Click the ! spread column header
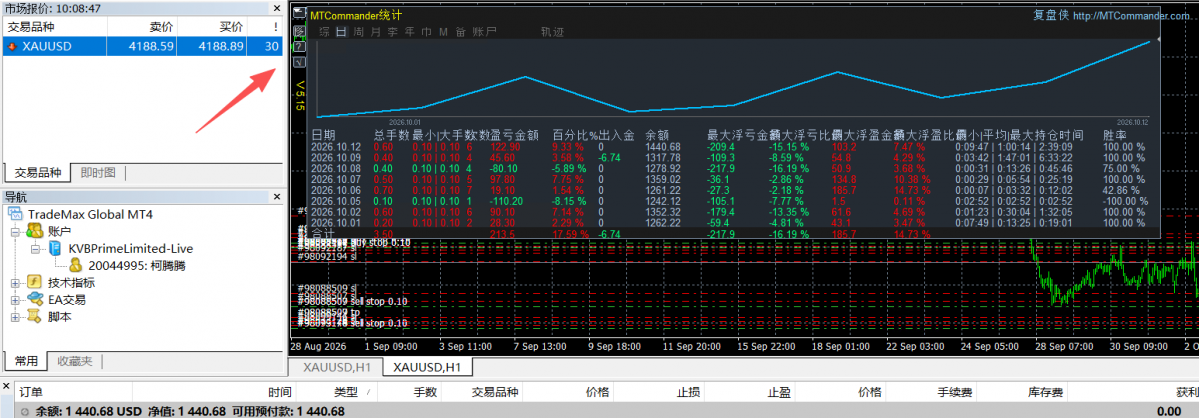 (266, 27)
